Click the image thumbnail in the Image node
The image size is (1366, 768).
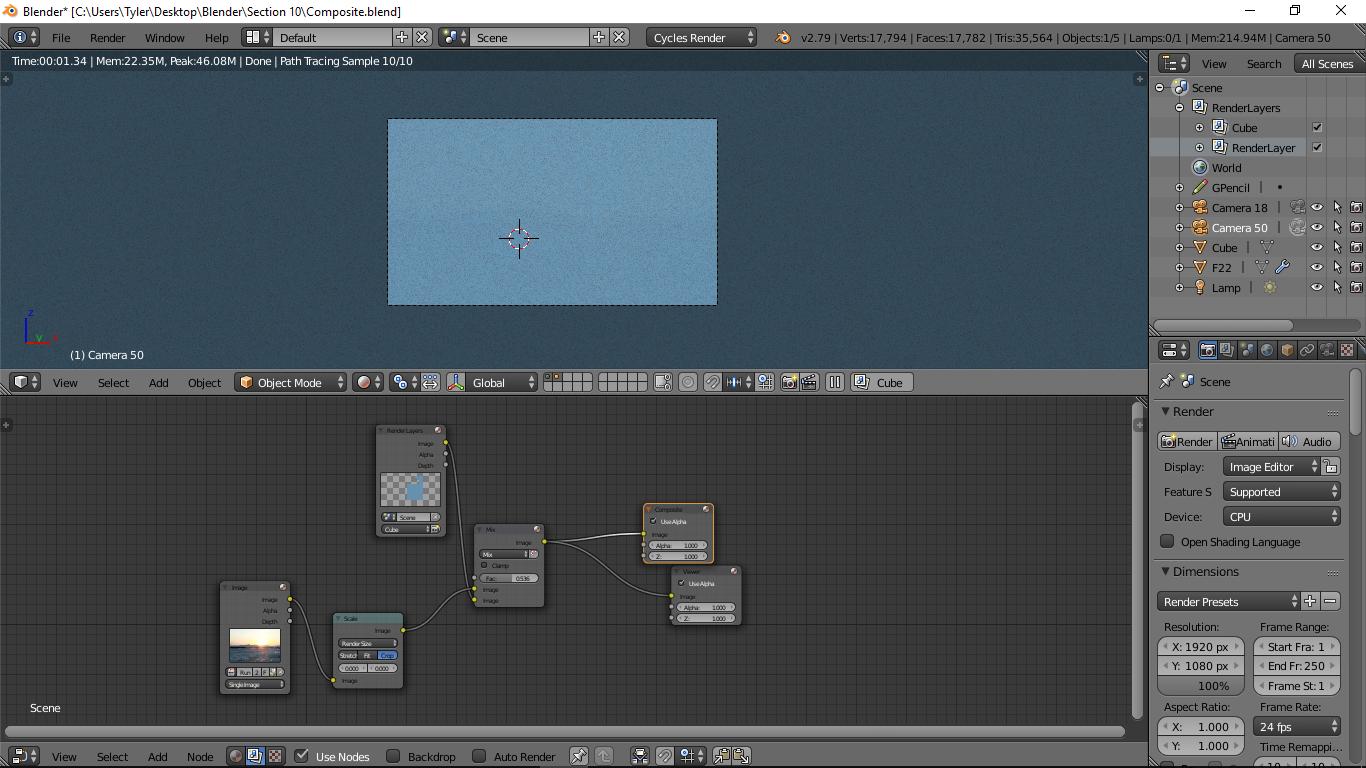tap(255, 645)
